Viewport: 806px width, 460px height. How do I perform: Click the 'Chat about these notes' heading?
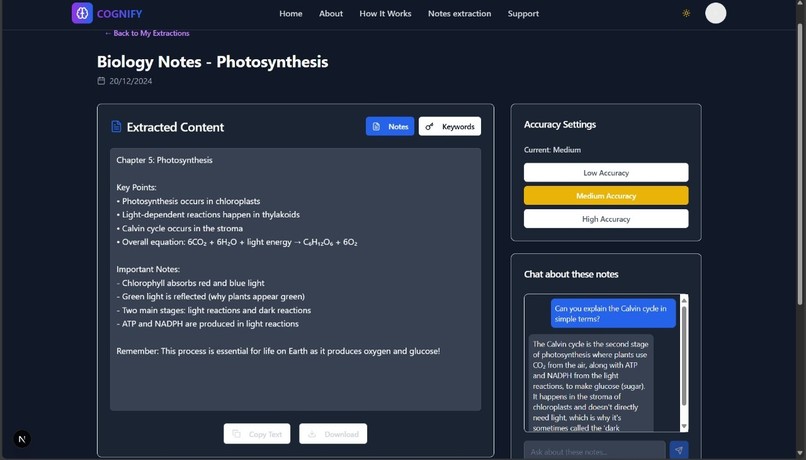click(571, 274)
